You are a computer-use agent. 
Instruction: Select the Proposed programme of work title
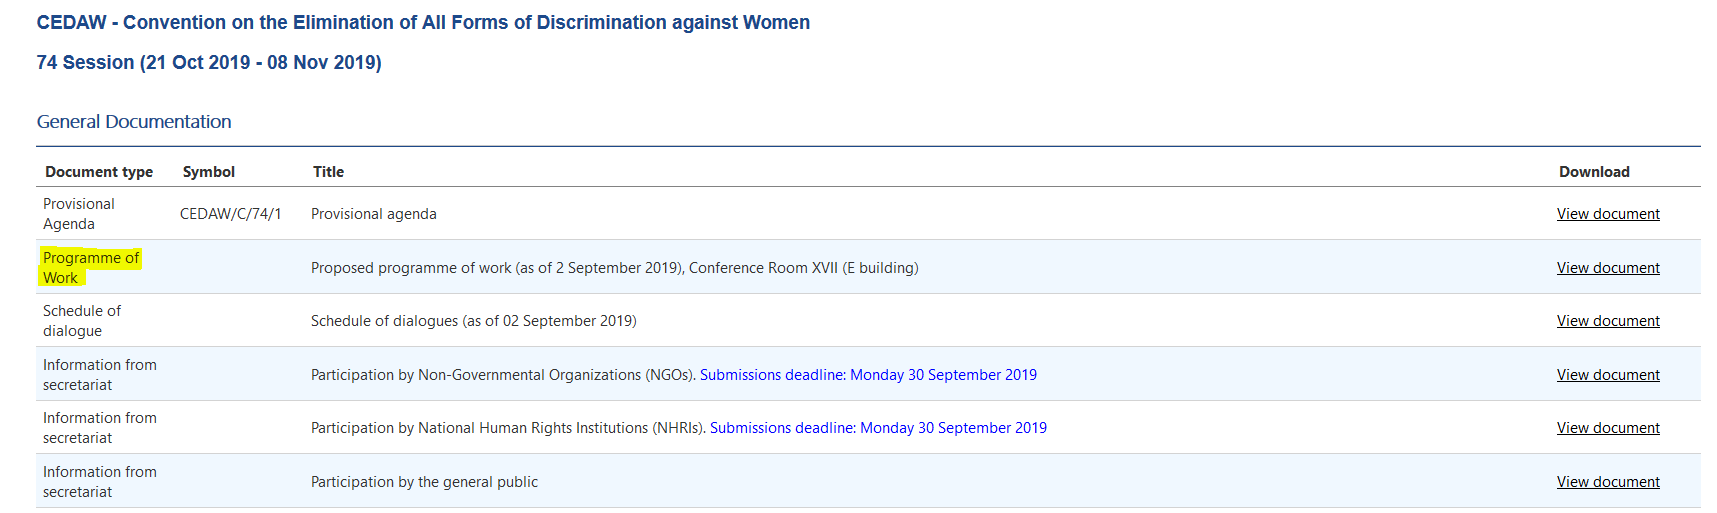615,268
